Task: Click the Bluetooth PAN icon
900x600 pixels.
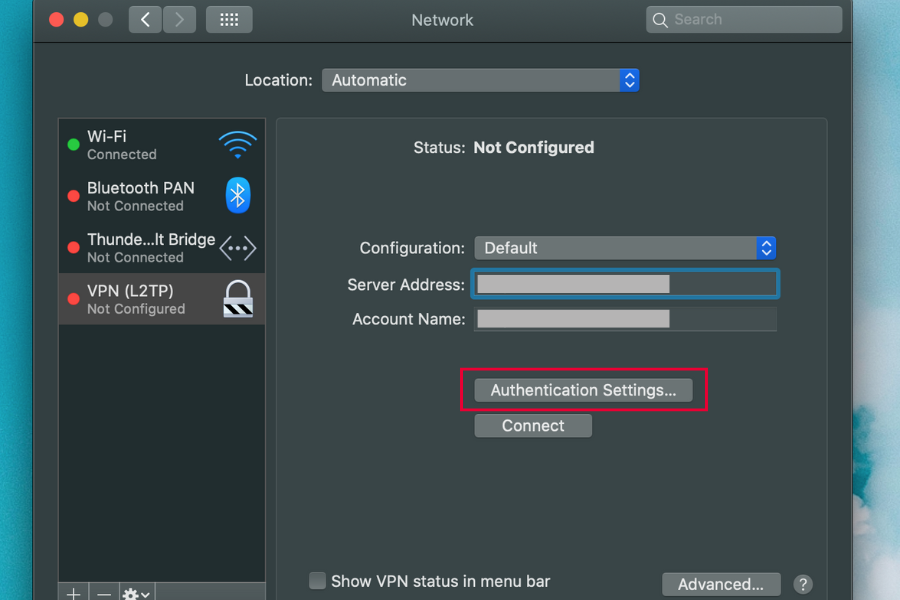Action: [237, 196]
